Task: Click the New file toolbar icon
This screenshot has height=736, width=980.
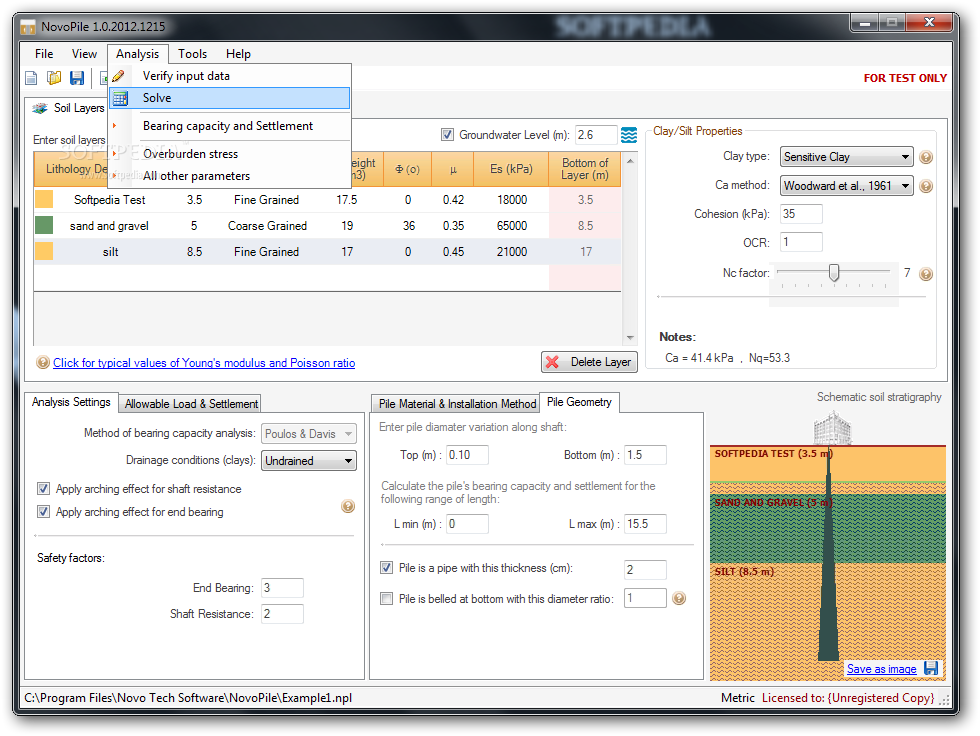Action: (x=31, y=77)
